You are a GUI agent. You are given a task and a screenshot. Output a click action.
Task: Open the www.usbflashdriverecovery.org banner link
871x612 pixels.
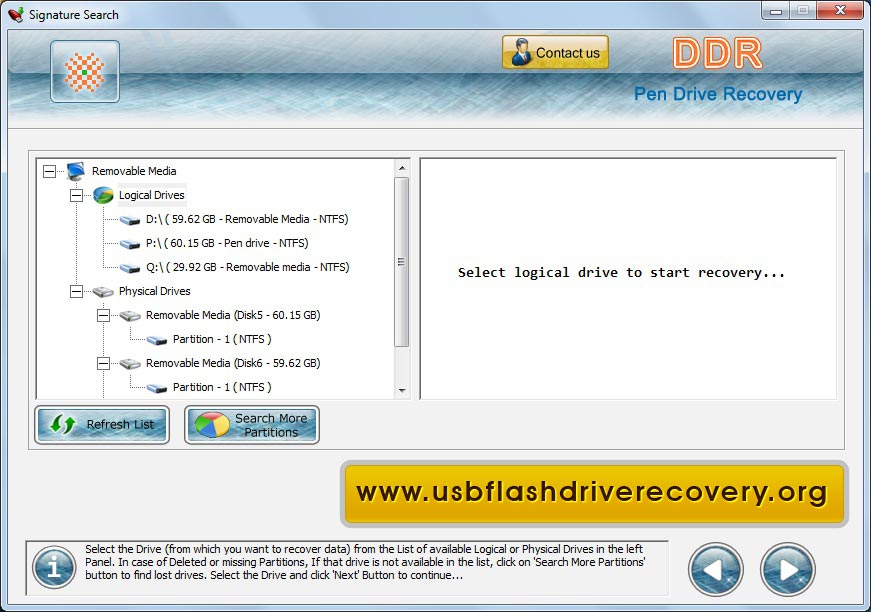coord(594,494)
